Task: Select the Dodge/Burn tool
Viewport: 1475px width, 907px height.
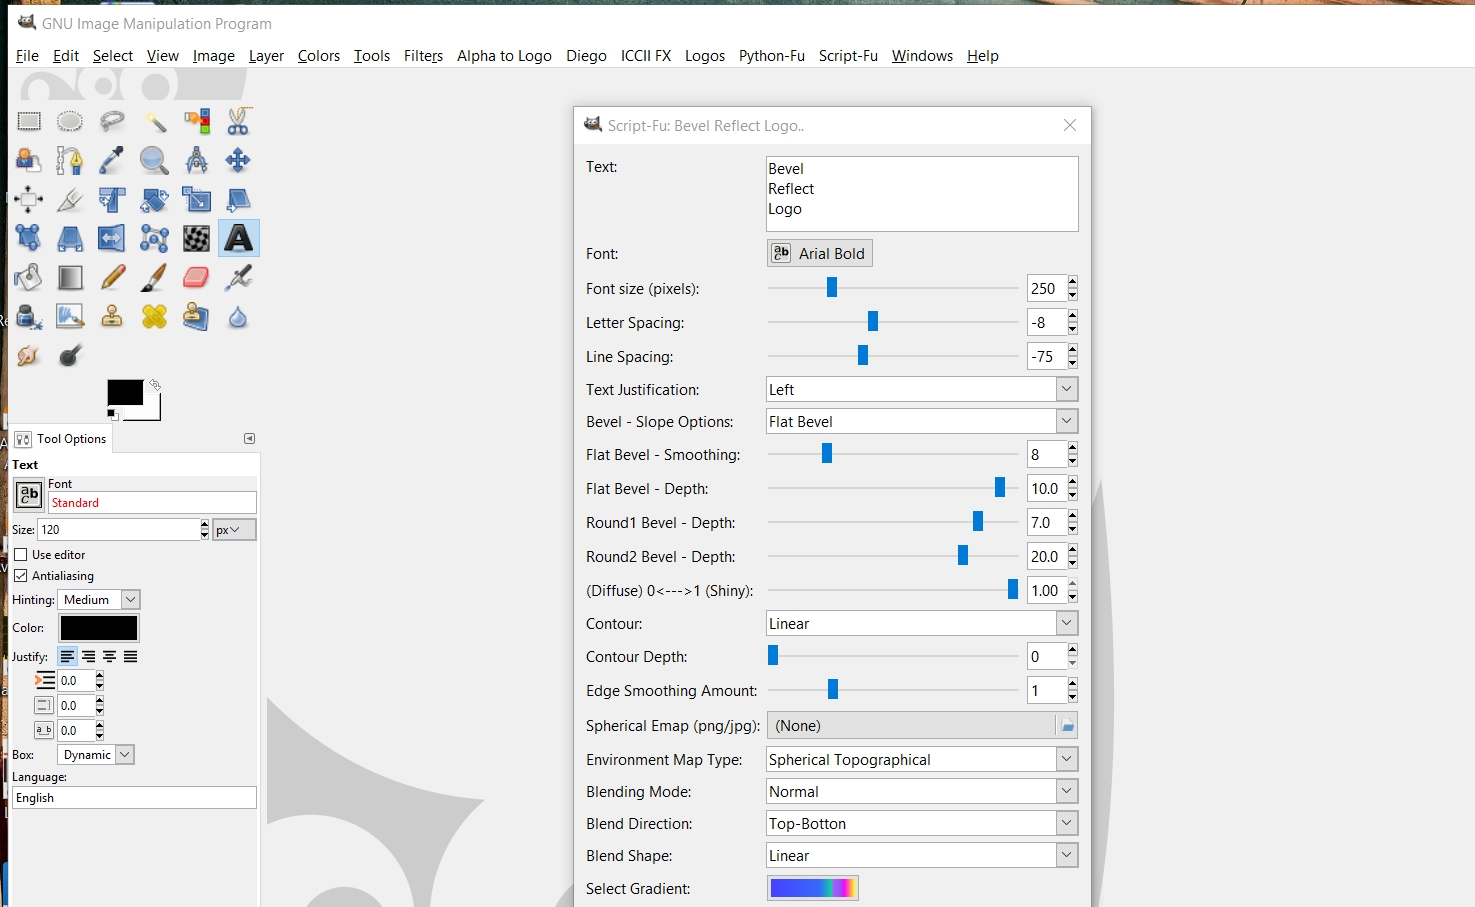Action: tap(70, 356)
